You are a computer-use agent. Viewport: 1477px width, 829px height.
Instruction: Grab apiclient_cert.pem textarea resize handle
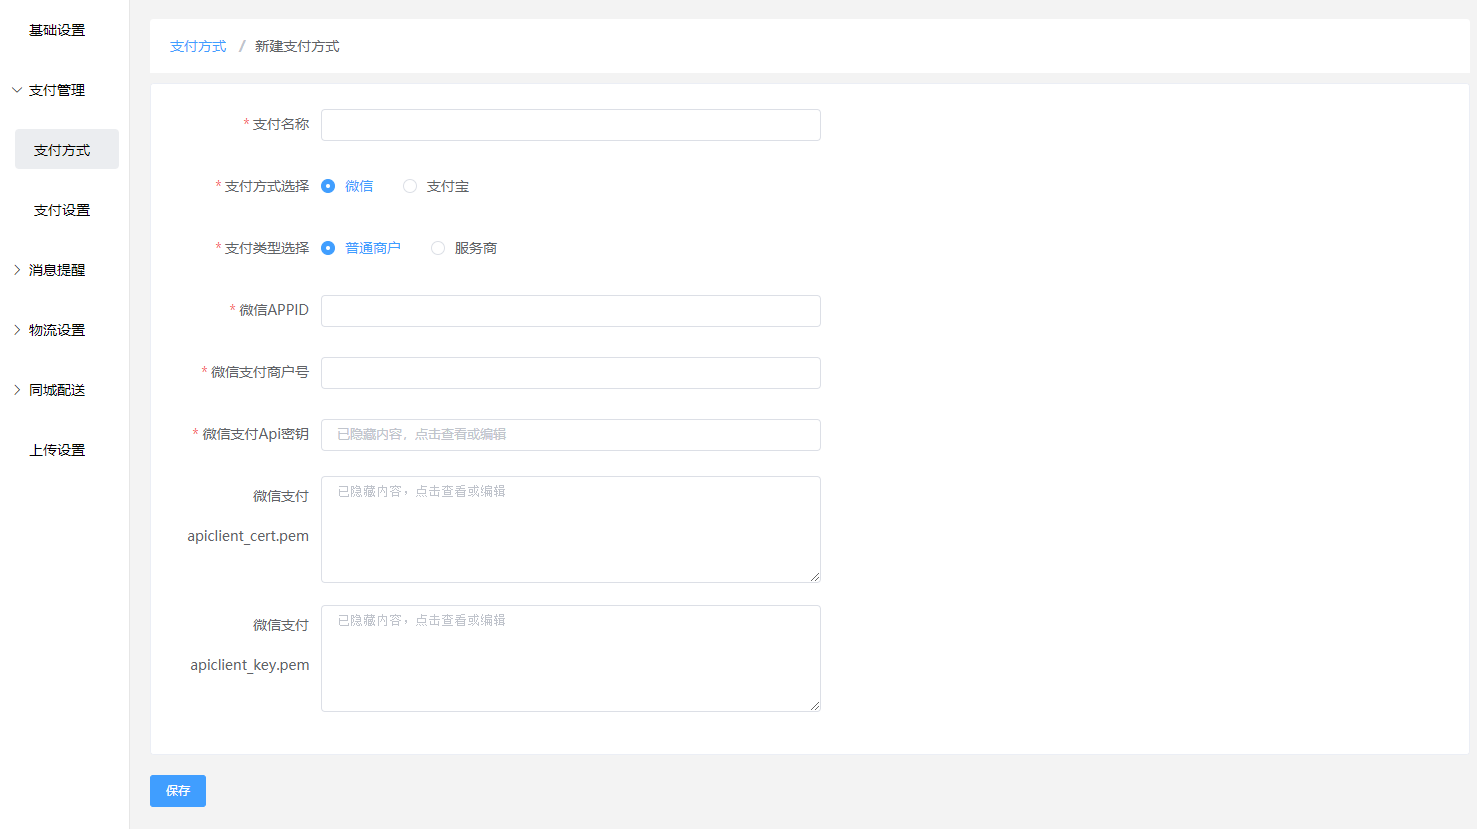(815, 577)
